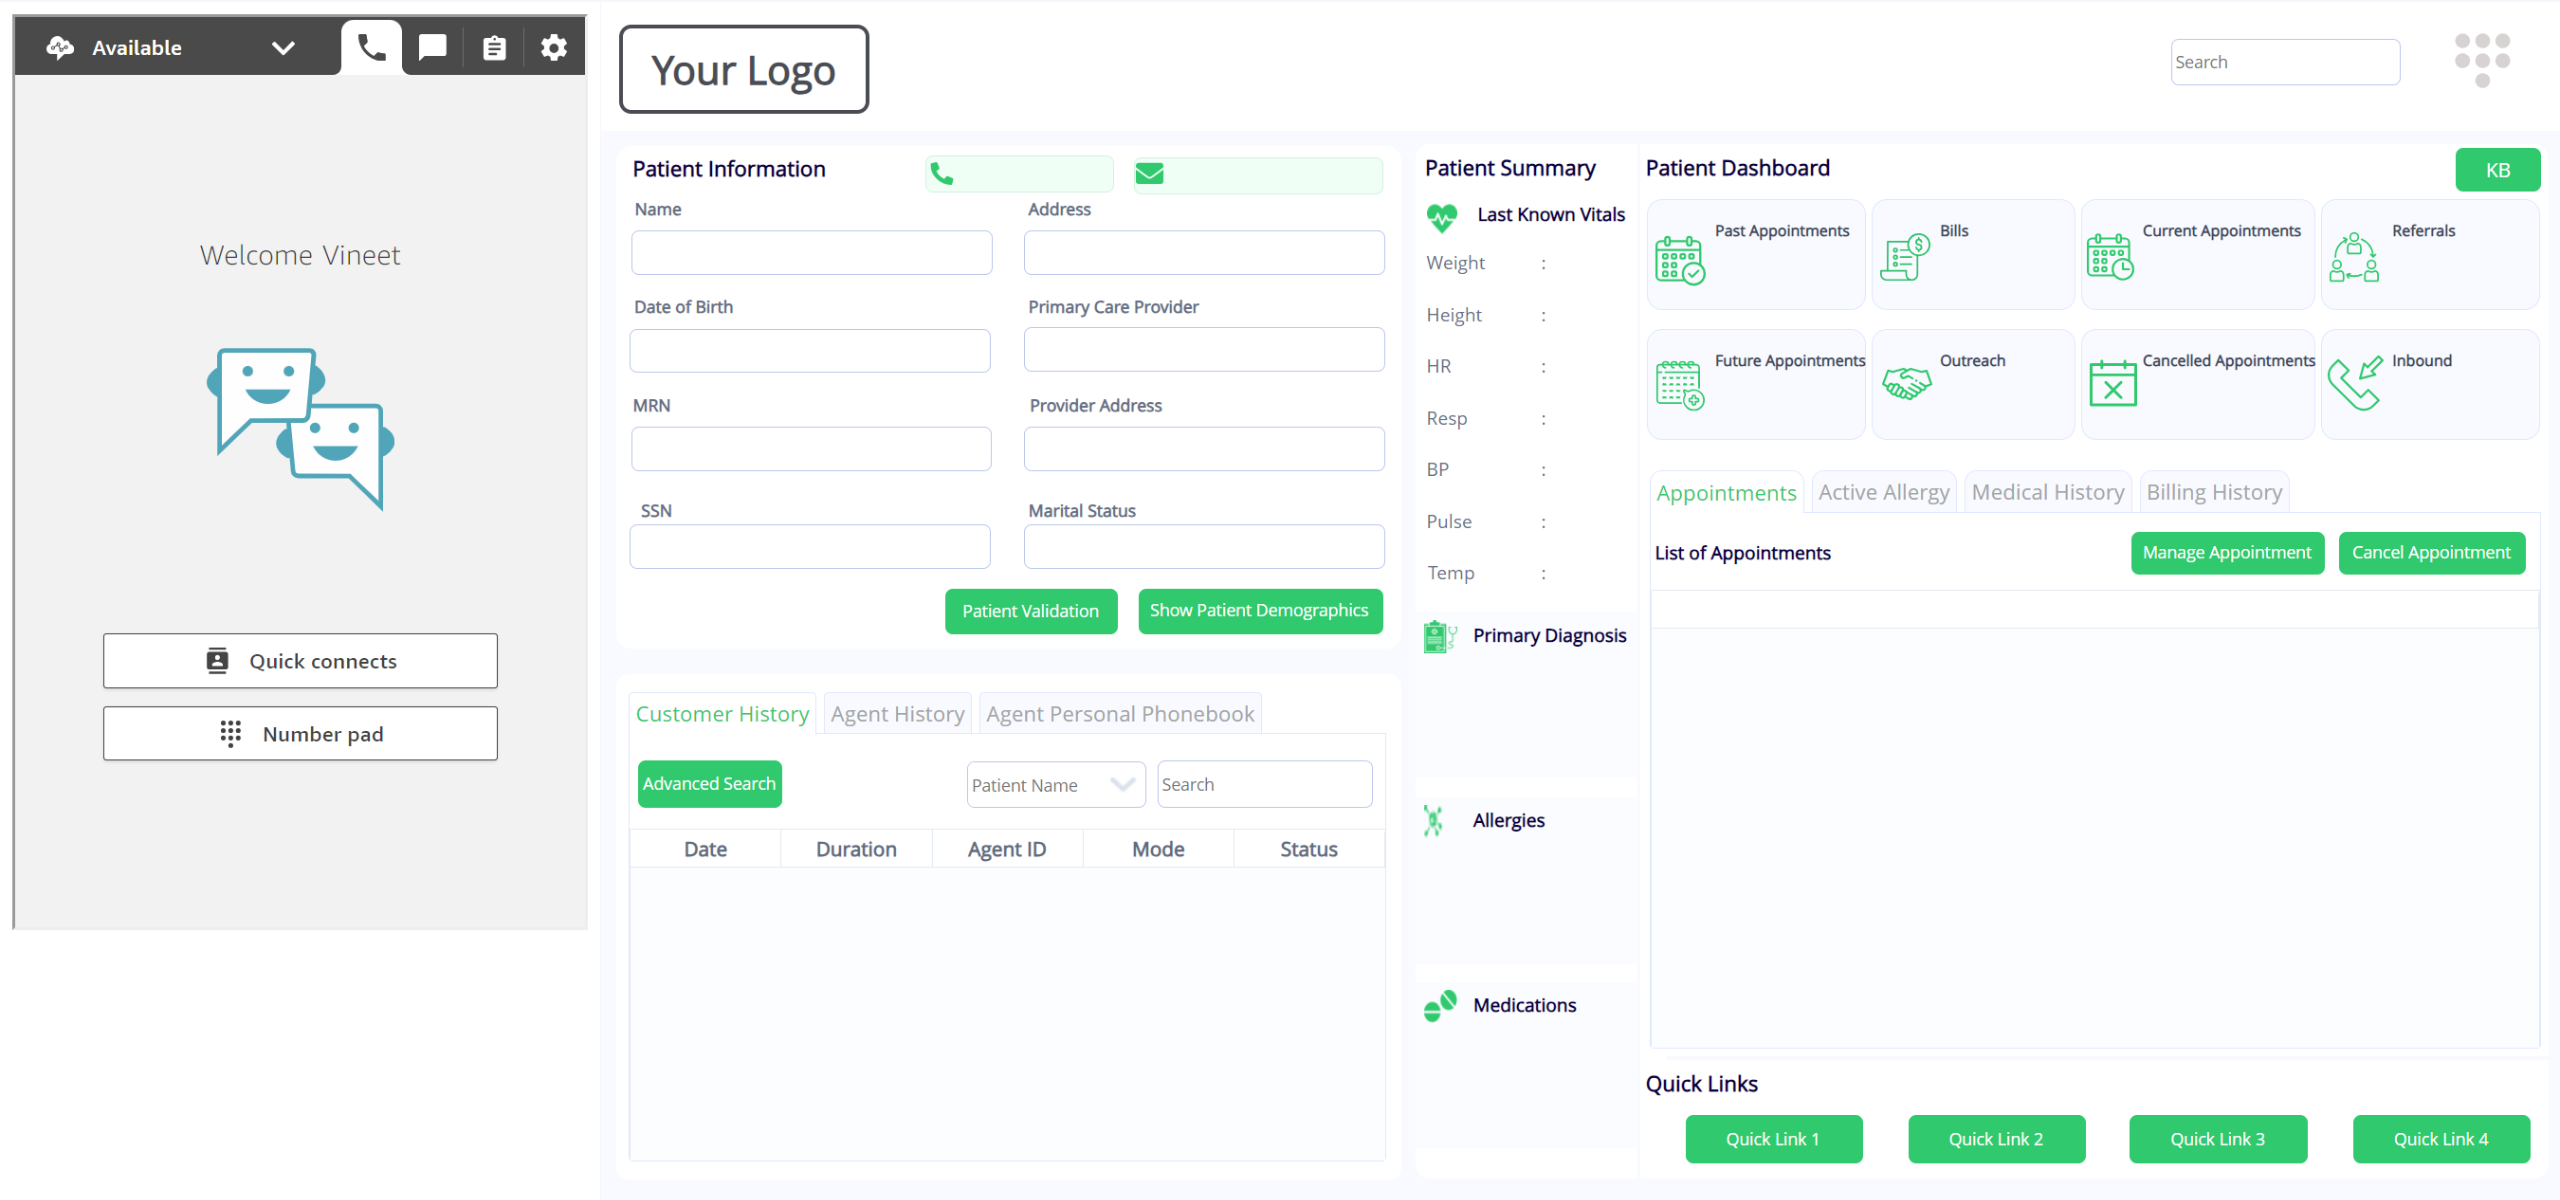Open the Bills dashboard icon

[1905, 257]
